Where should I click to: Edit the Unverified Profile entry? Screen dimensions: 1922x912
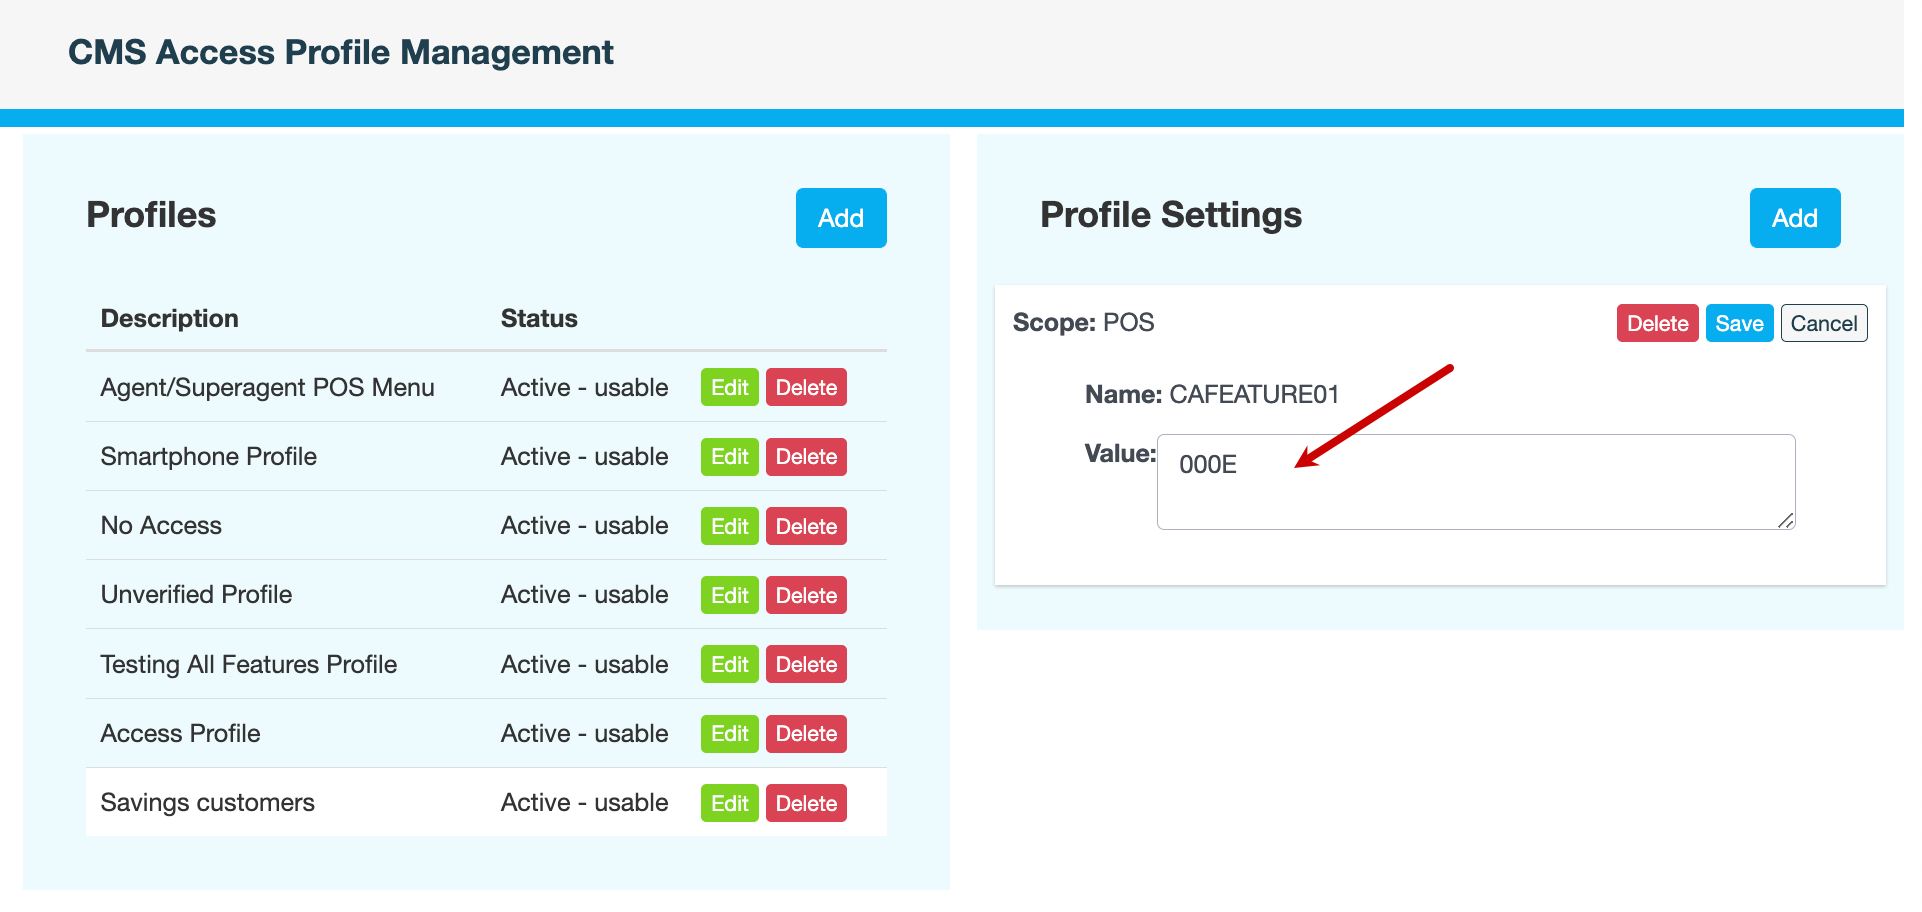pyautogui.click(x=729, y=595)
